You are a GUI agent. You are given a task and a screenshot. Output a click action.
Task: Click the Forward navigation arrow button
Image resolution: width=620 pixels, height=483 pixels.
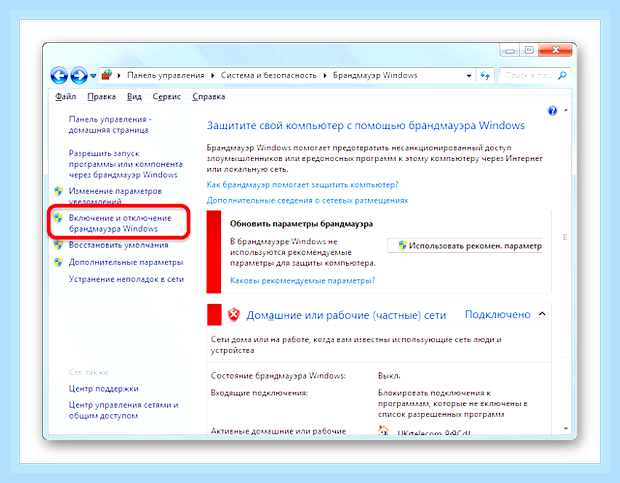click(x=79, y=75)
